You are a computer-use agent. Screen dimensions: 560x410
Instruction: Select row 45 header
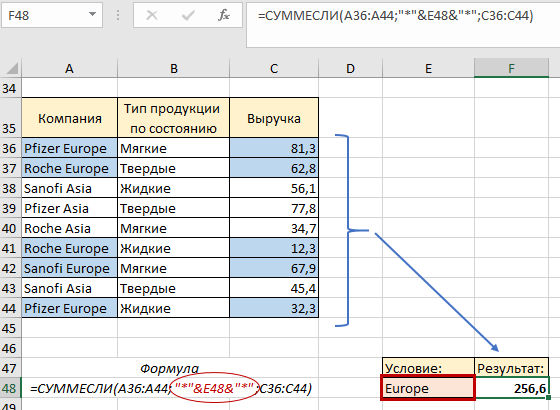(10, 328)
